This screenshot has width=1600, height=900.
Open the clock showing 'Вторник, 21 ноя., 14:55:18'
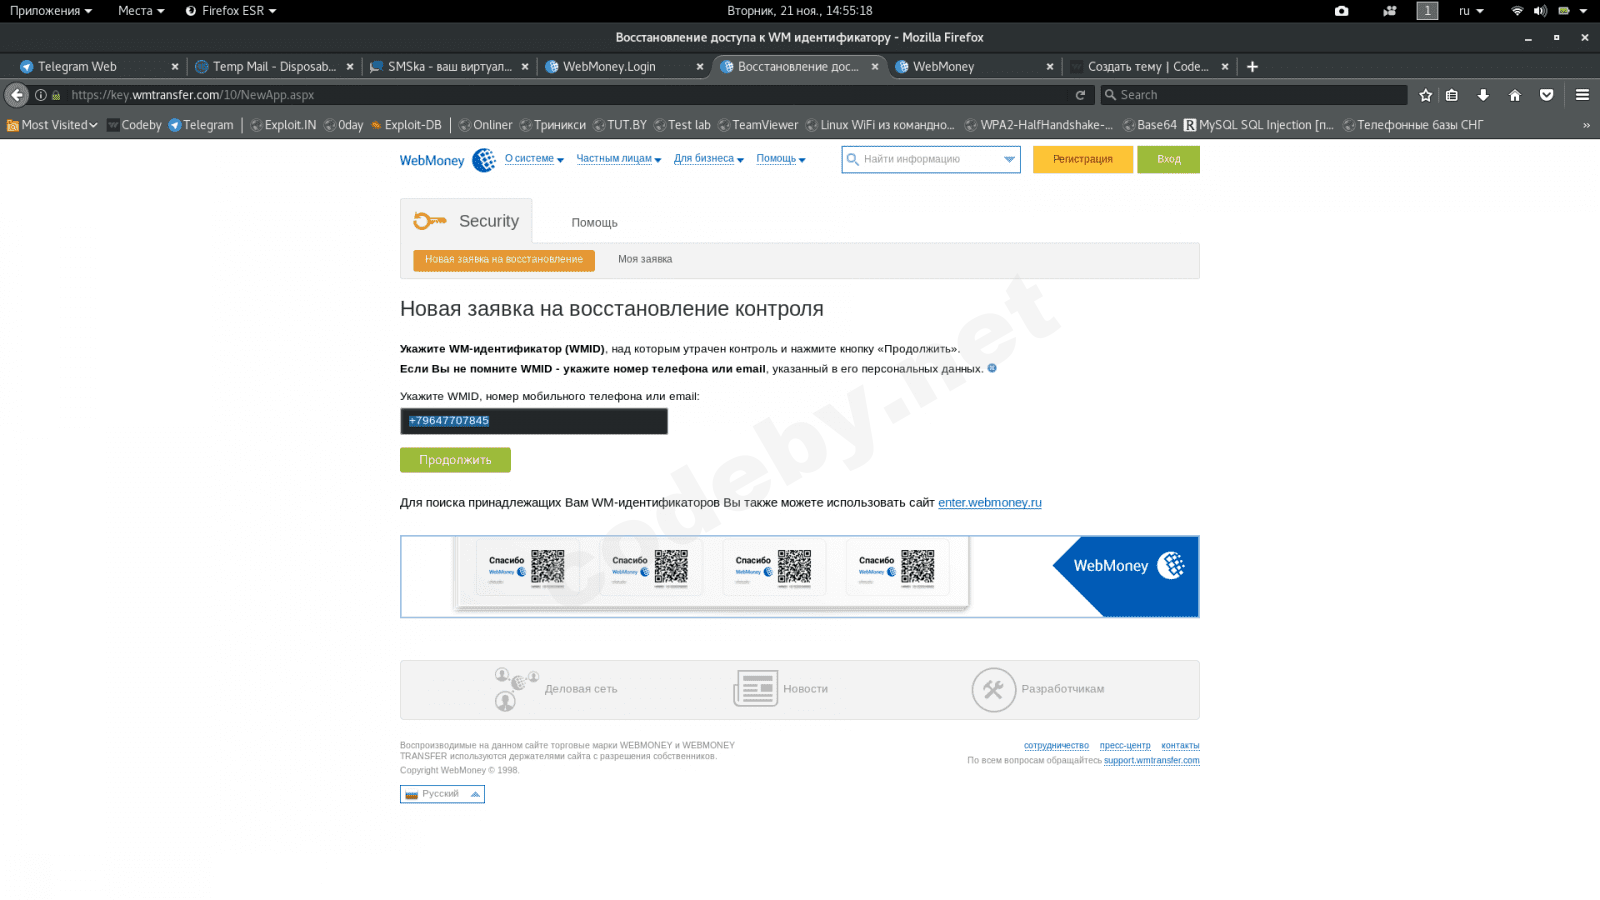pos(800,11)
